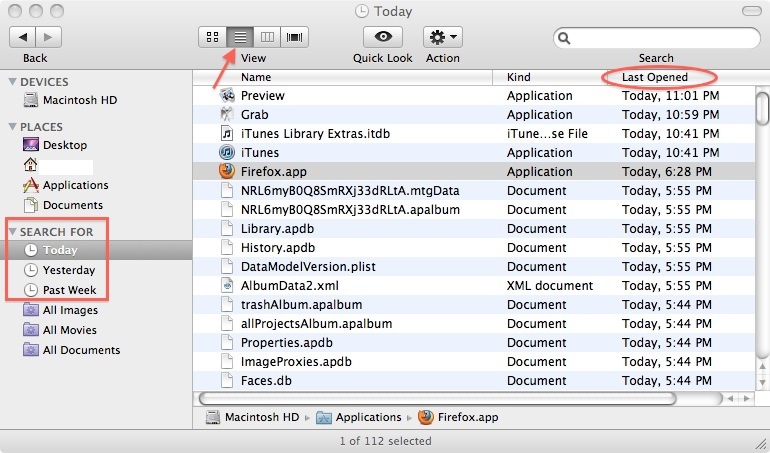The image size is (770, 453).
Task: Click Macintosh HD in the path bar
Action: click(252, 417)
